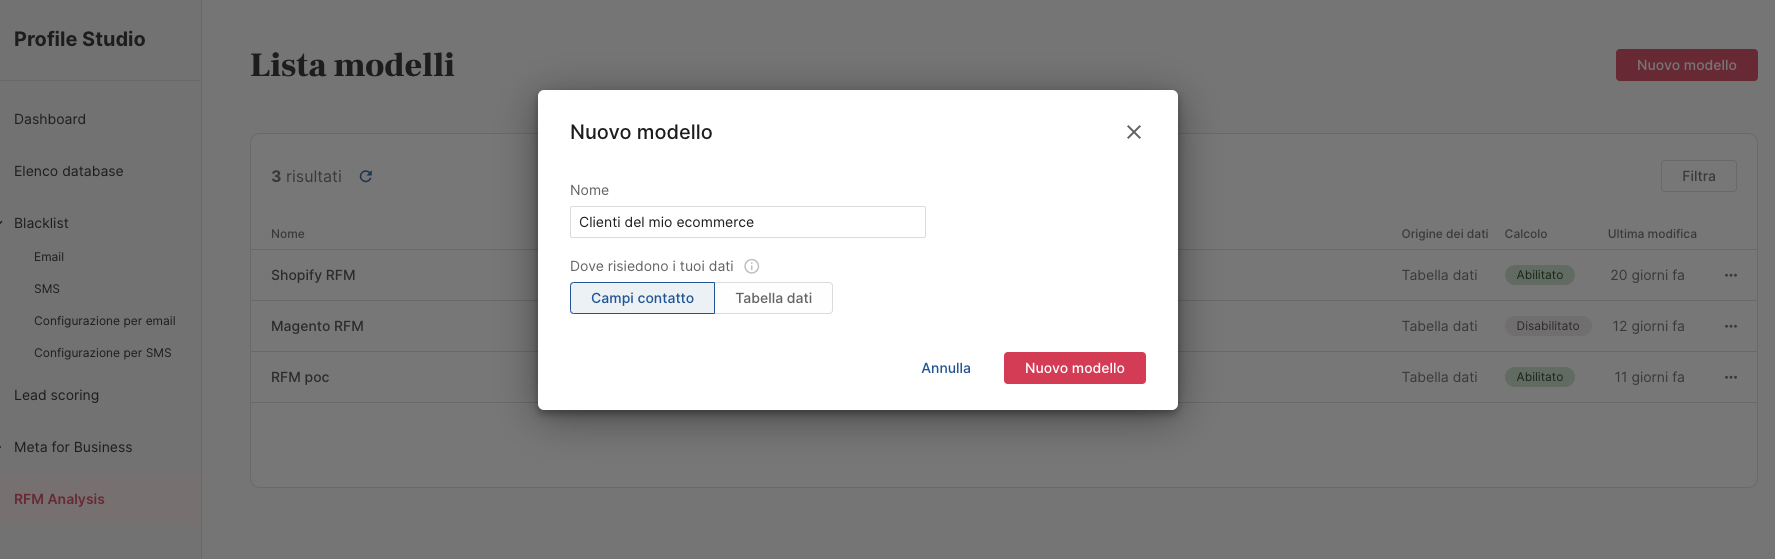Open options menu for Shopify RFM row
Image resolution: width=1775 pixels, height=559 pixels.
[1730, 275]
